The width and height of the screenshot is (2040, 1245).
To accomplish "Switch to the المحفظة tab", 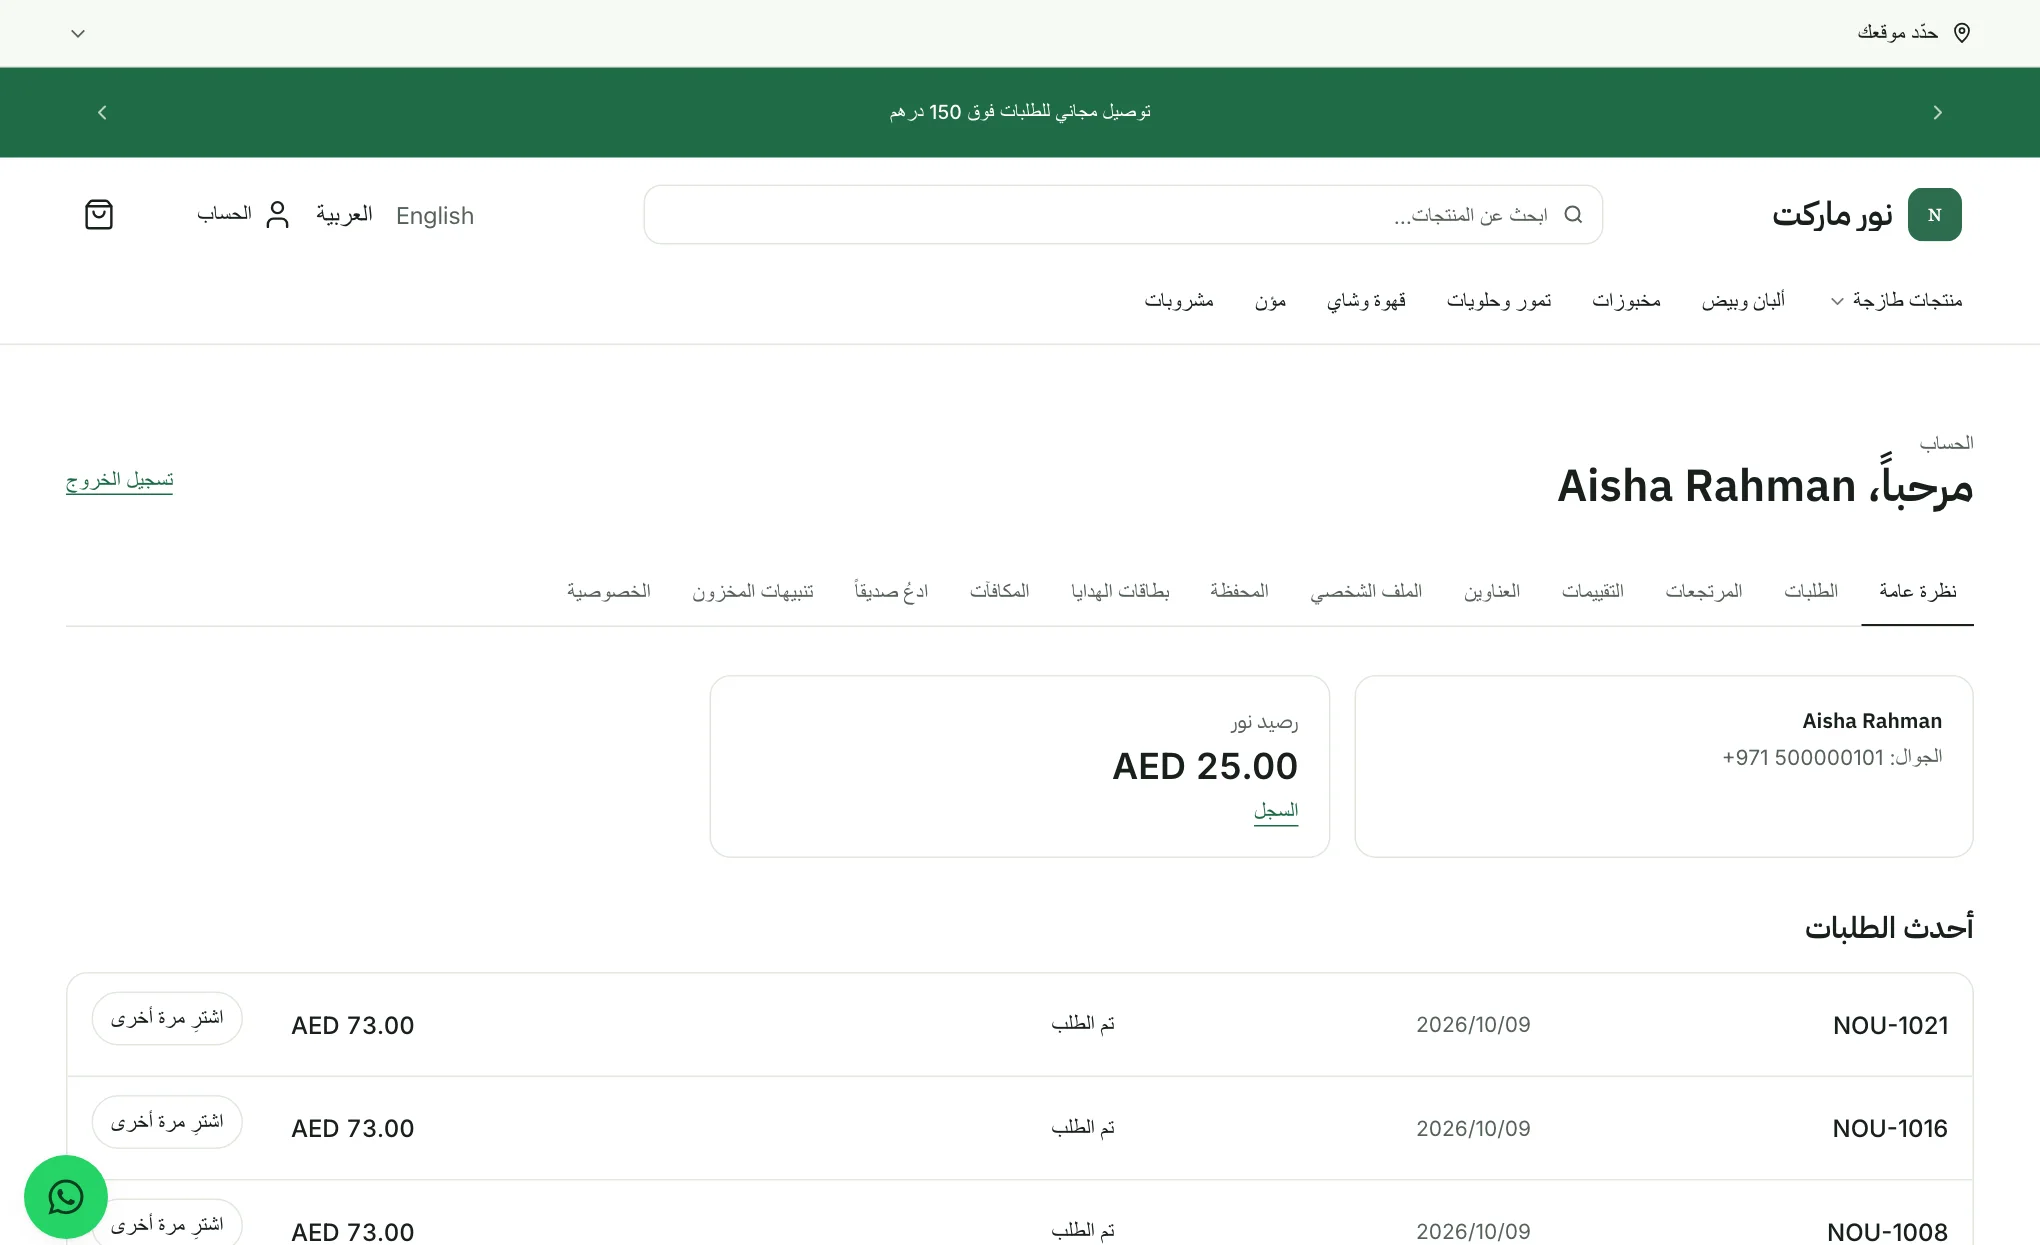I will [x=1239, y=591].
